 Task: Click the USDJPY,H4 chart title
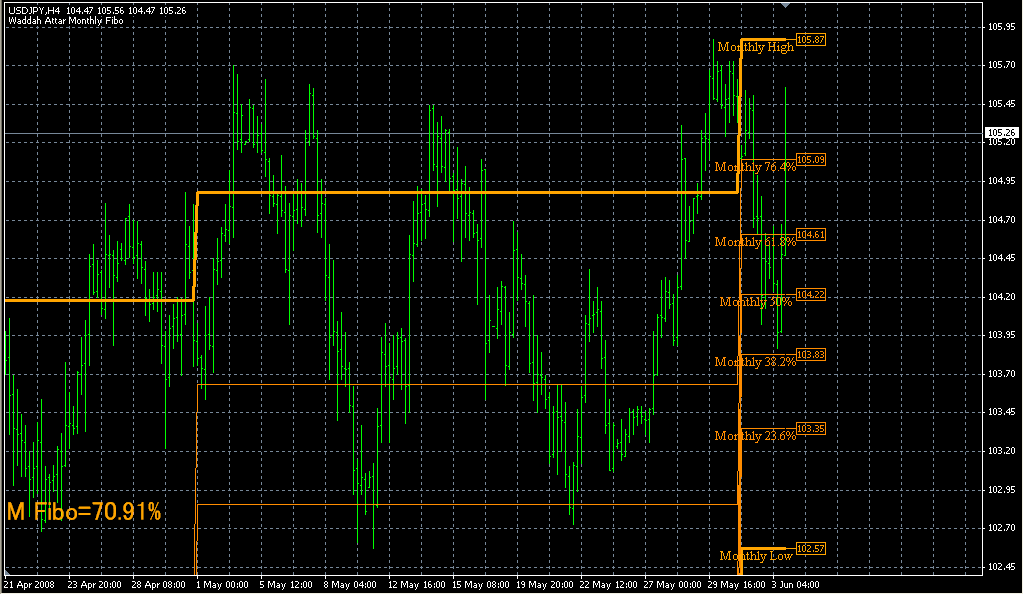click(34, 10)
